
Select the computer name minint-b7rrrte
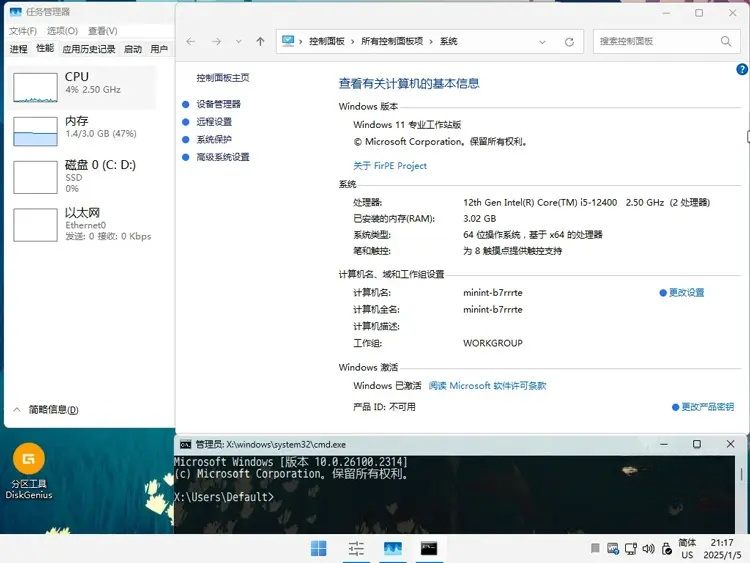[x=493, y=293]
